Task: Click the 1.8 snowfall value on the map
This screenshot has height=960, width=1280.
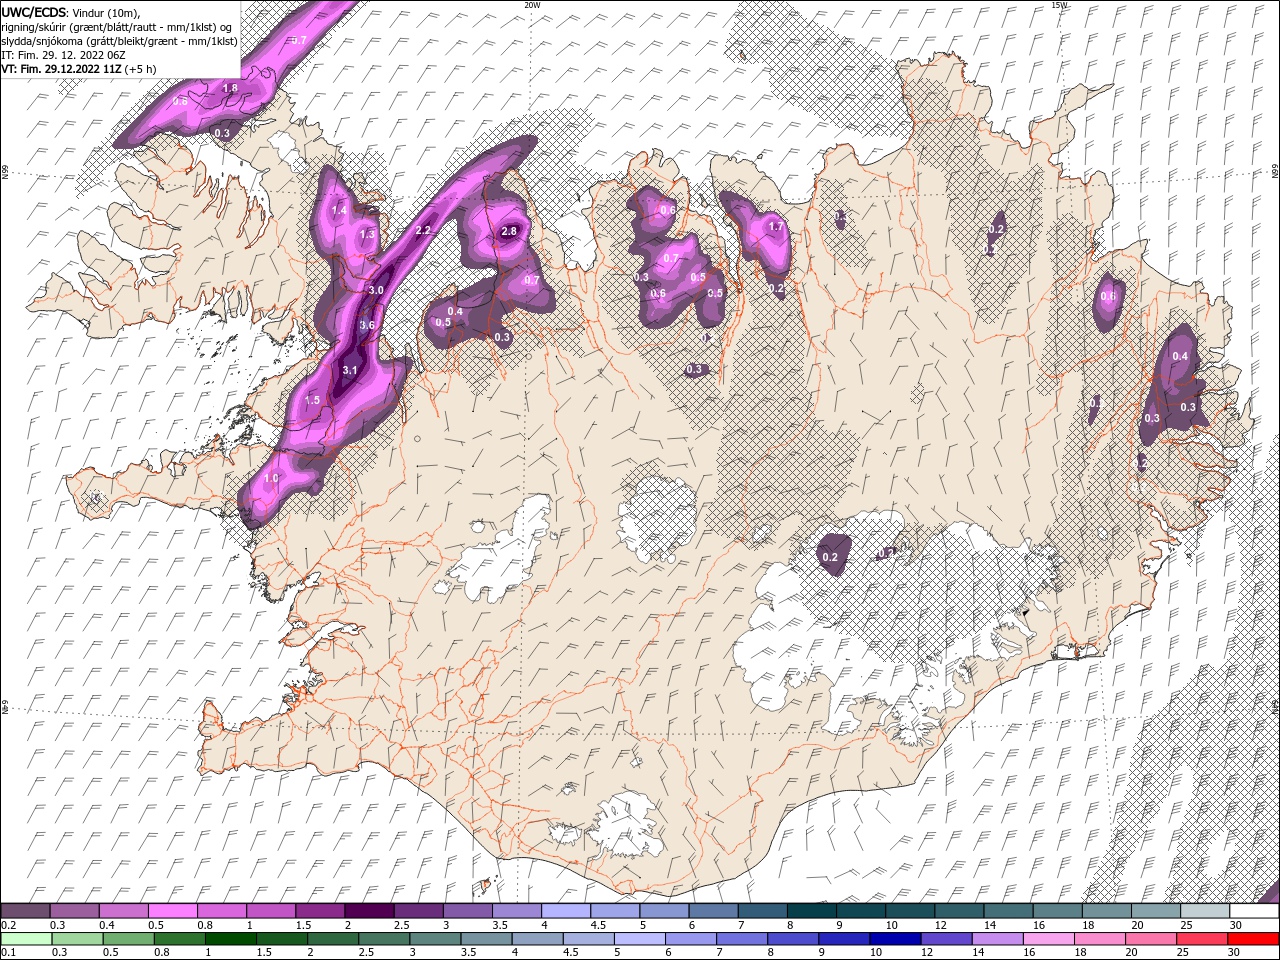Action: coord(230,88)
